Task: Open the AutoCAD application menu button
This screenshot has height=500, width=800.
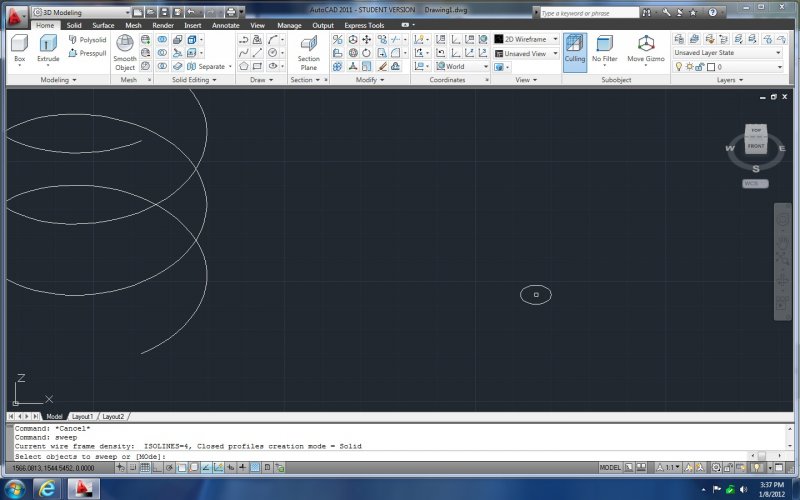Action: tap(15, 17)
